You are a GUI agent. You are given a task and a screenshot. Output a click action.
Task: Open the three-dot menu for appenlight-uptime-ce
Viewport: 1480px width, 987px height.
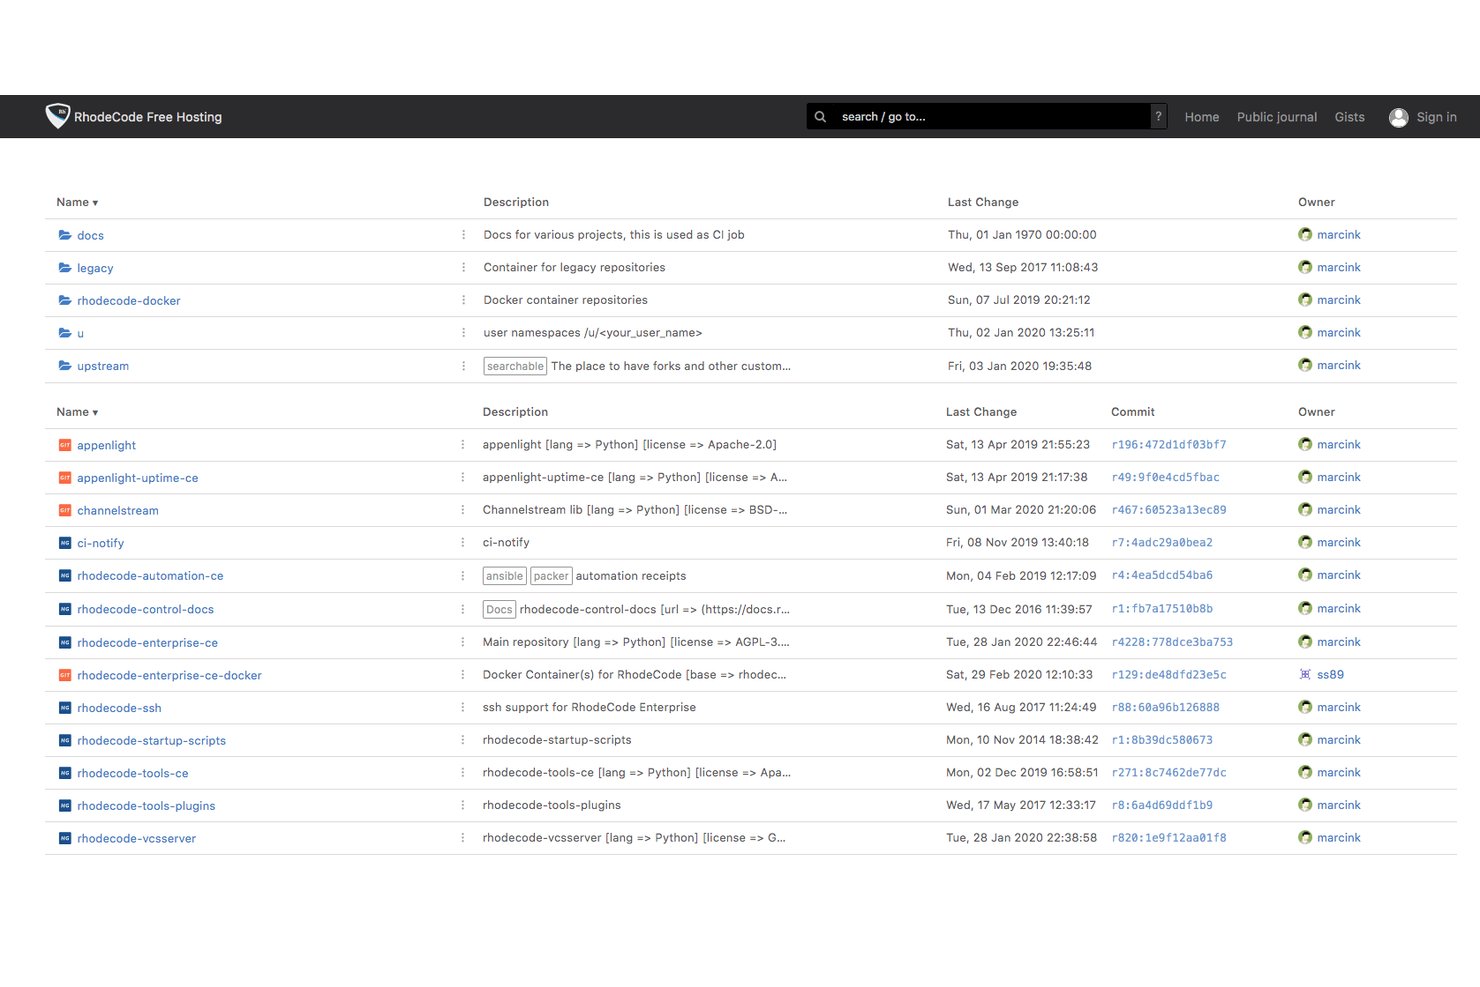point(462,478)
